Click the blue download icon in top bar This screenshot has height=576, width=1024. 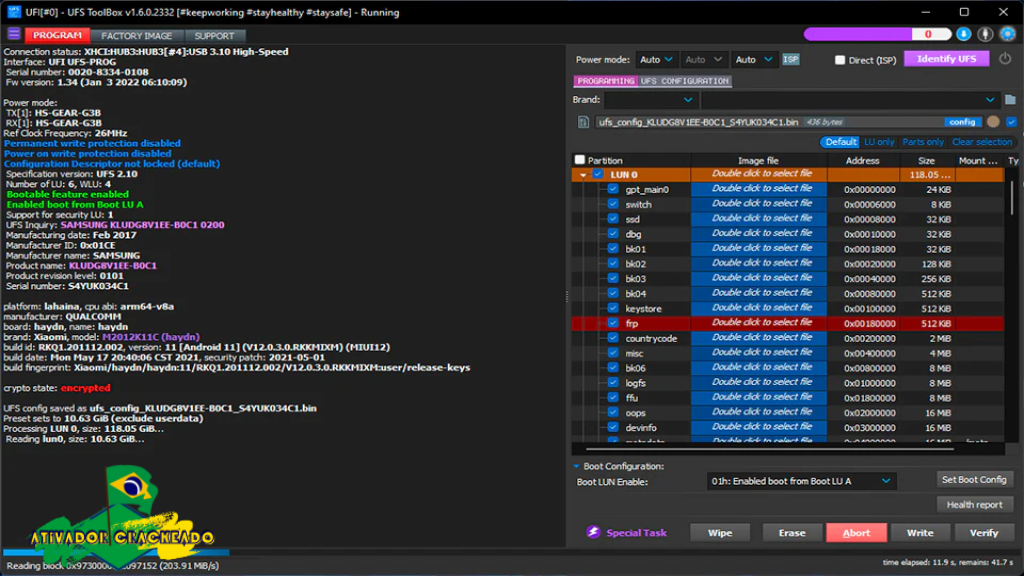(963, 34)
